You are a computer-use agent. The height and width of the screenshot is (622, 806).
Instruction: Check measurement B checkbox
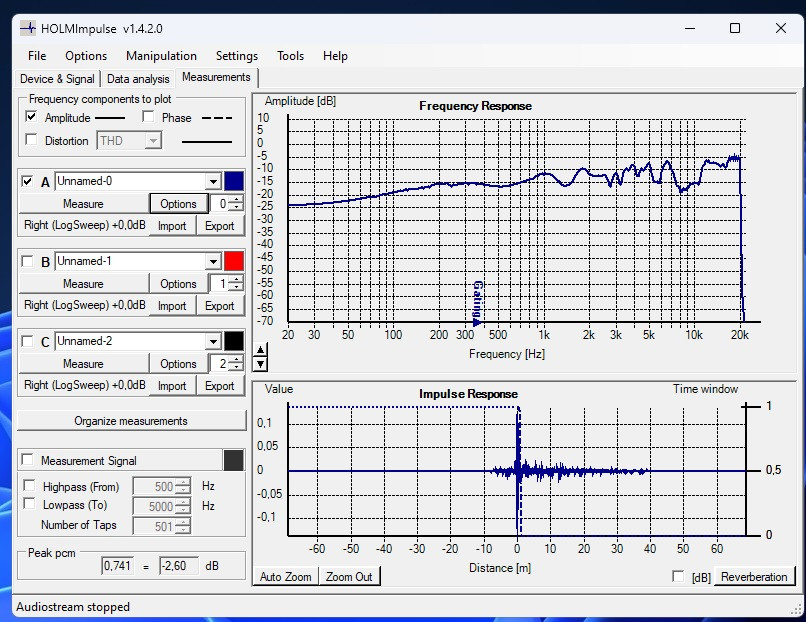click(27, 261)
